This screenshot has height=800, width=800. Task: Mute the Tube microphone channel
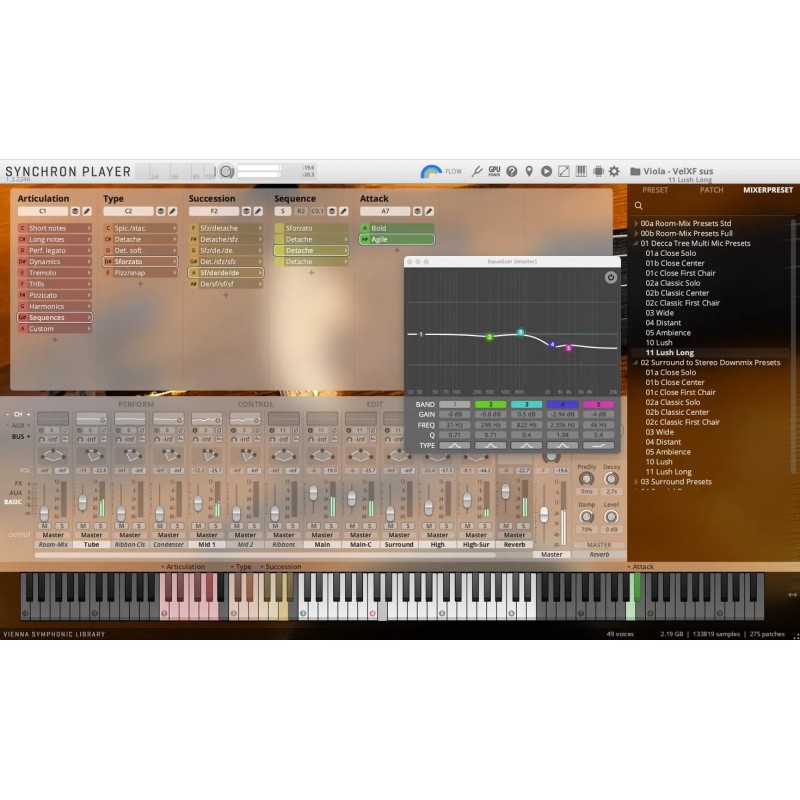(x=82, y=526)
